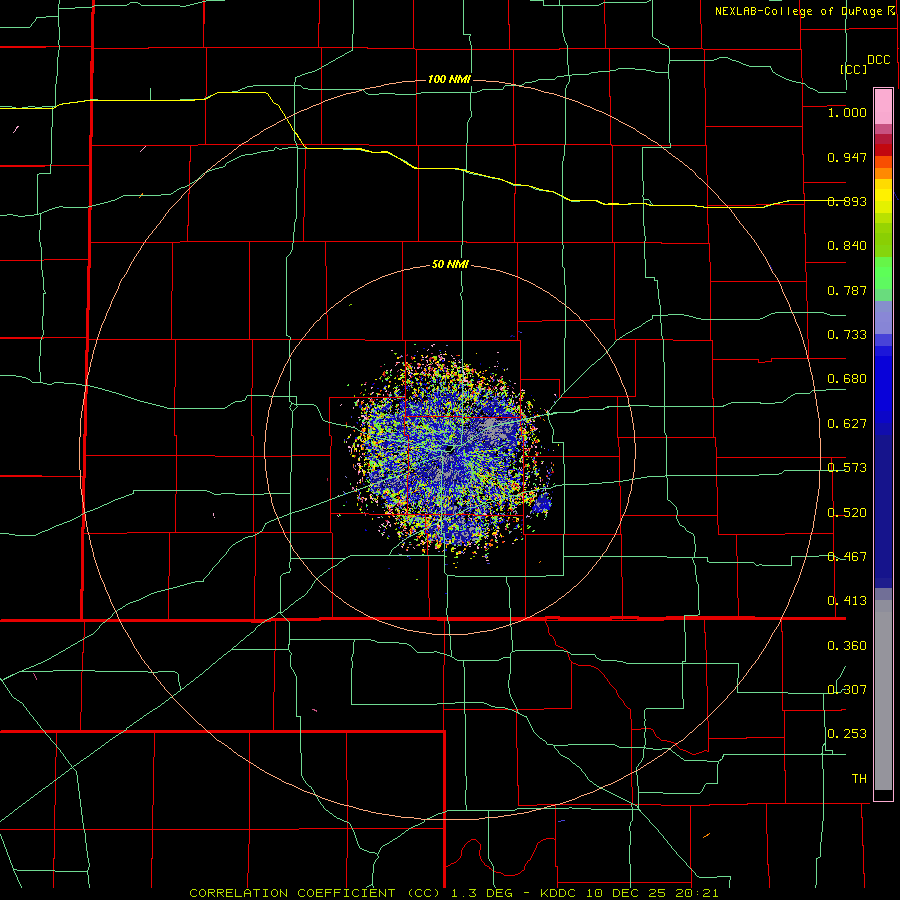
Task: Click the 0.573 legend value
Action: pos(847,468)
